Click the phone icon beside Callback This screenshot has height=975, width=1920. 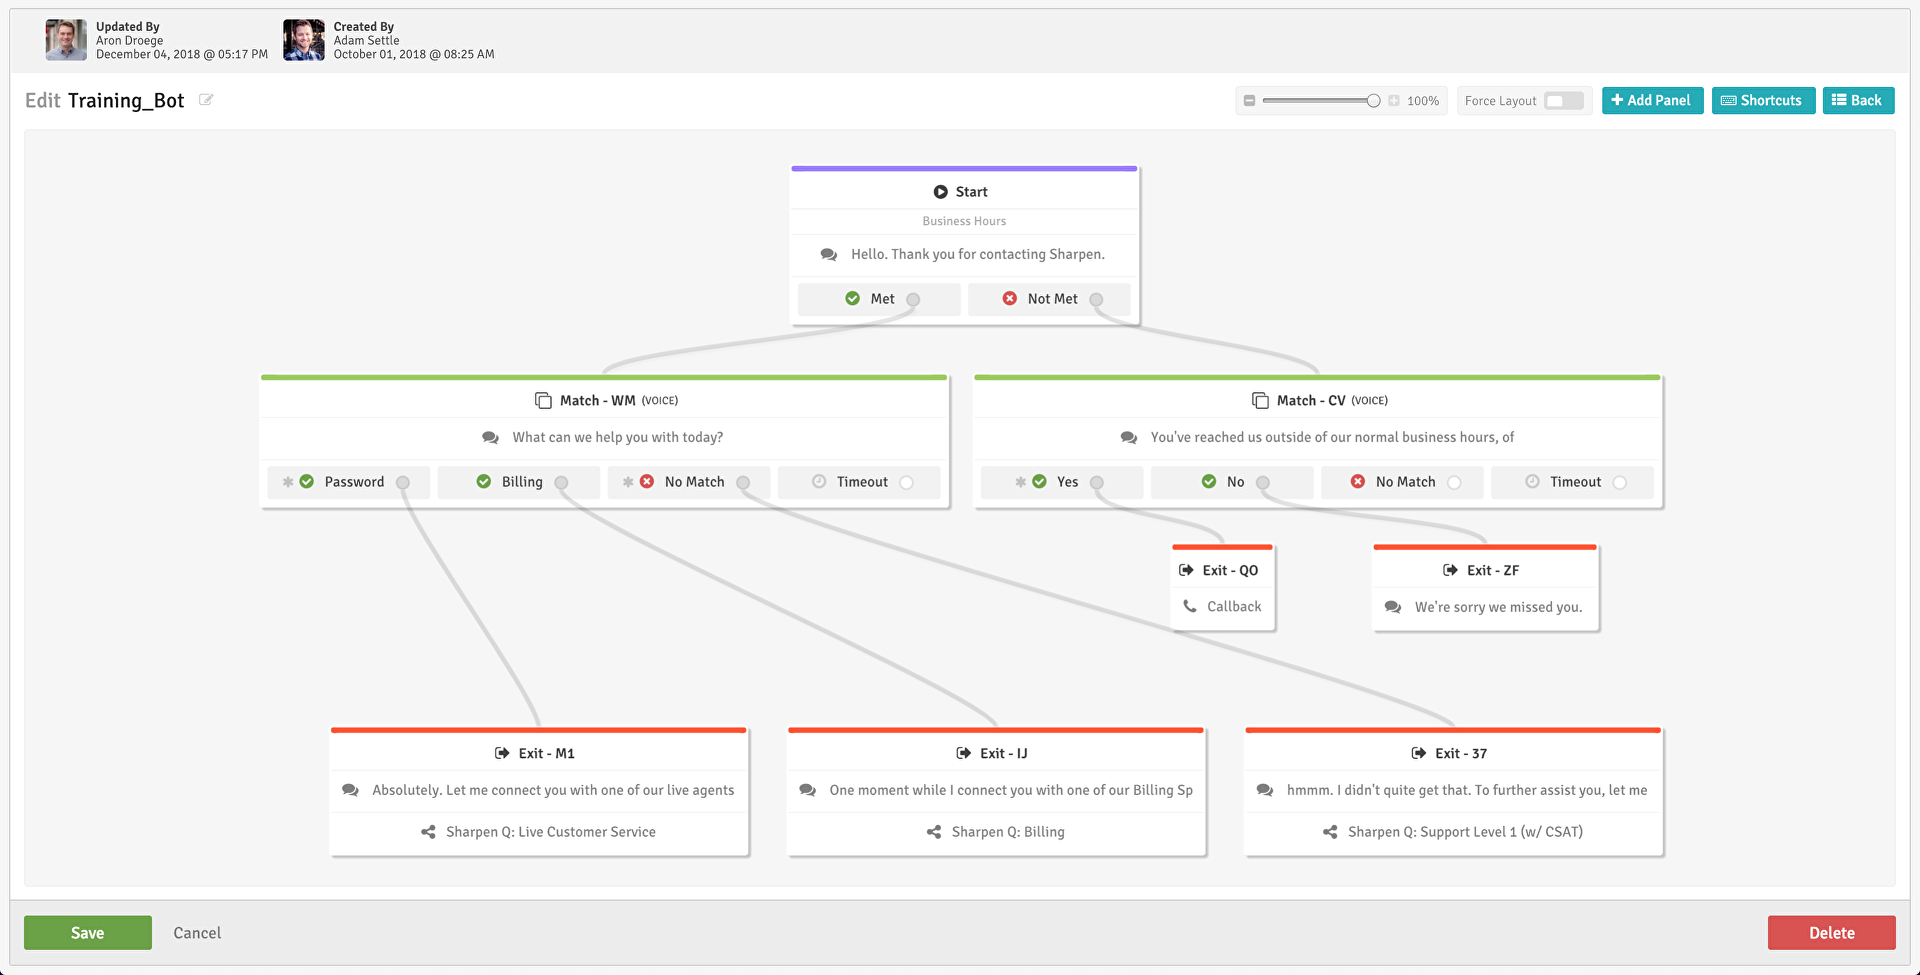tap(1190, 606)
